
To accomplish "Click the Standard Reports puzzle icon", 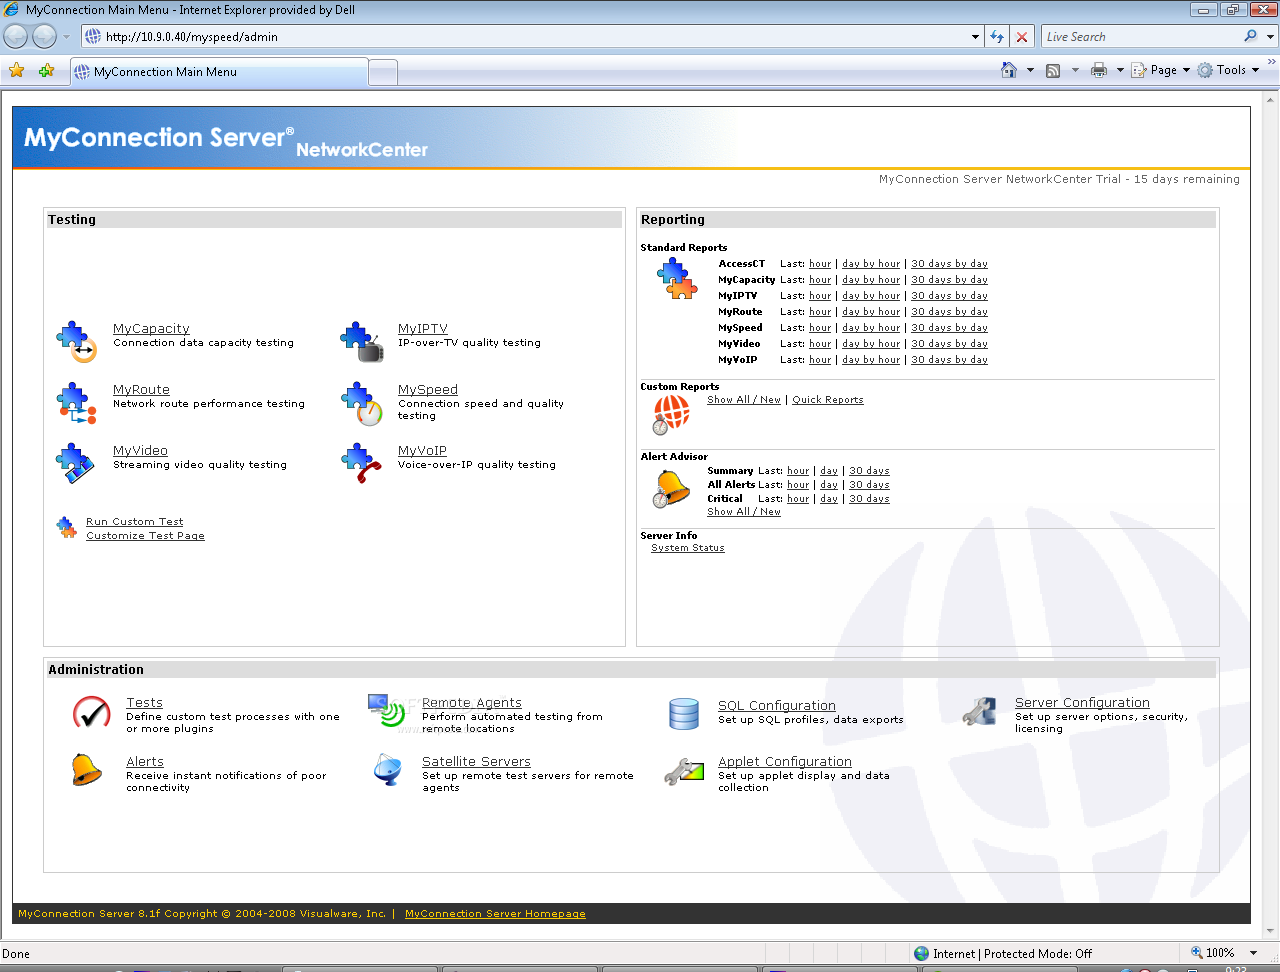I will (677, 279).
